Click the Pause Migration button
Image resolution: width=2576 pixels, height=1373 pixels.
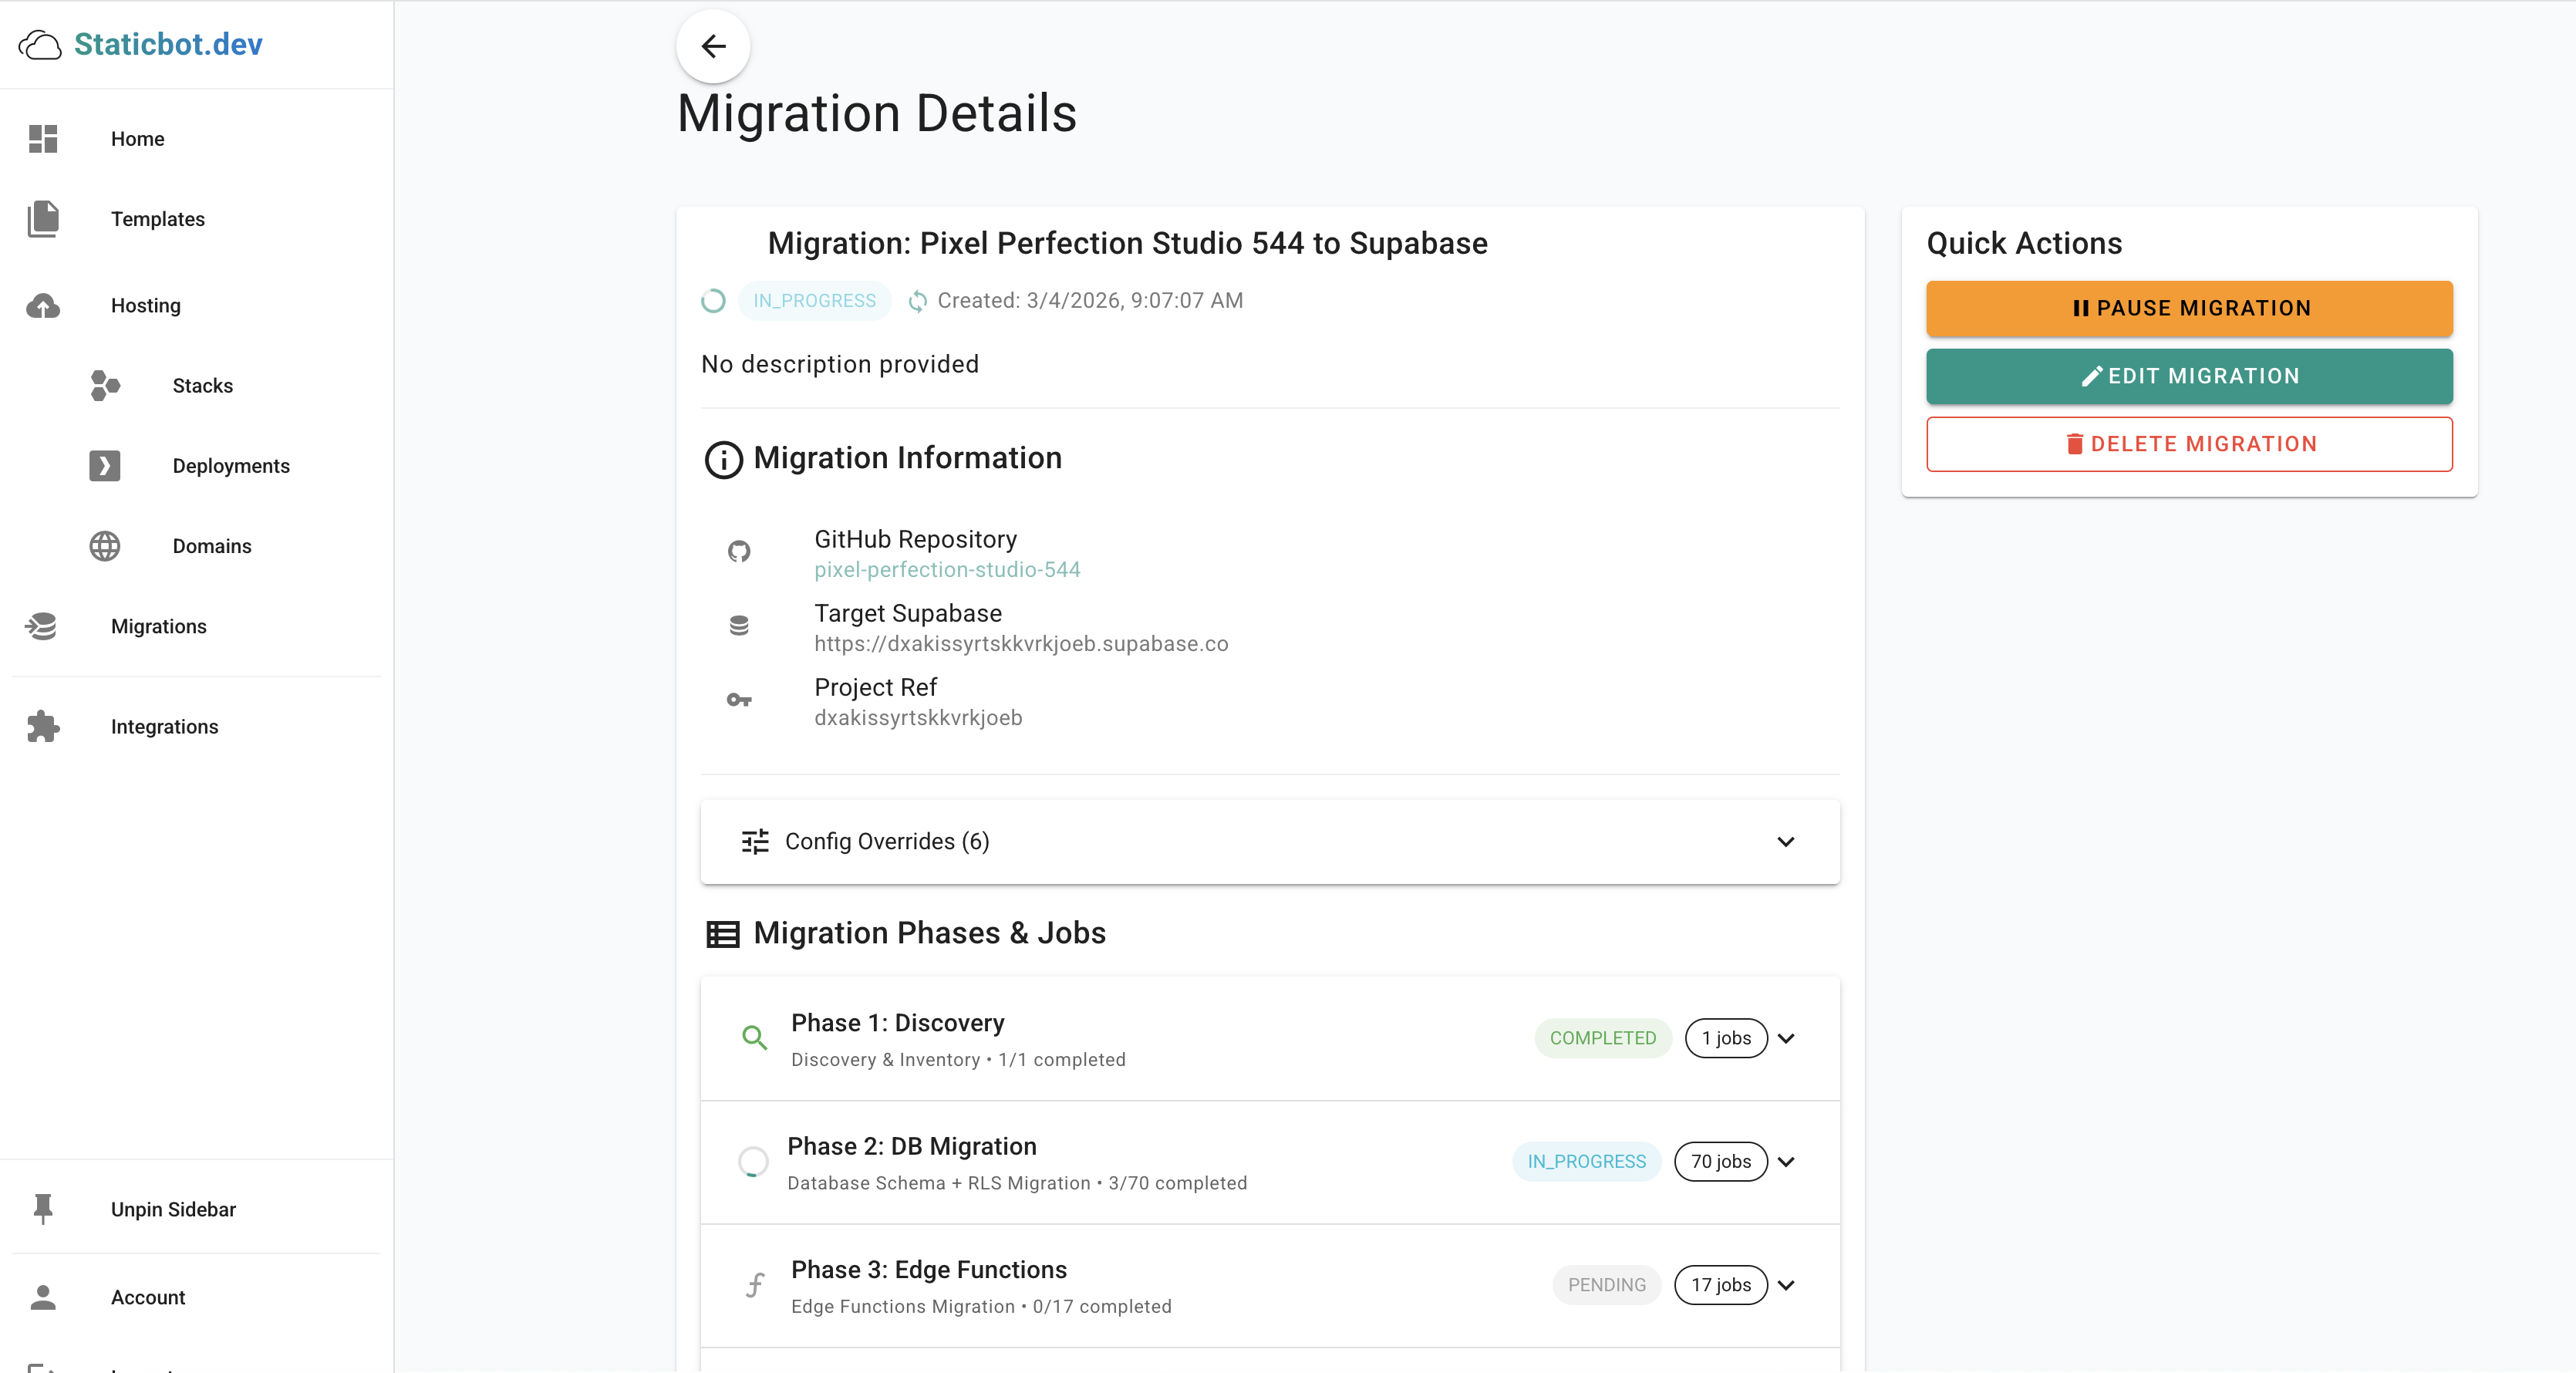2190,308
